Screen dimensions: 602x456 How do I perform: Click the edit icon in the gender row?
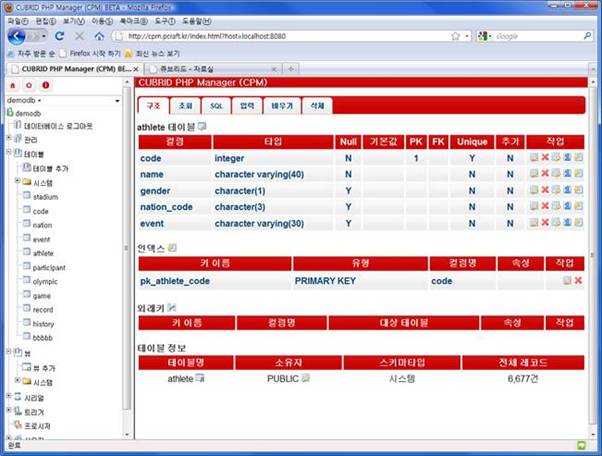[x=534, y=190]
